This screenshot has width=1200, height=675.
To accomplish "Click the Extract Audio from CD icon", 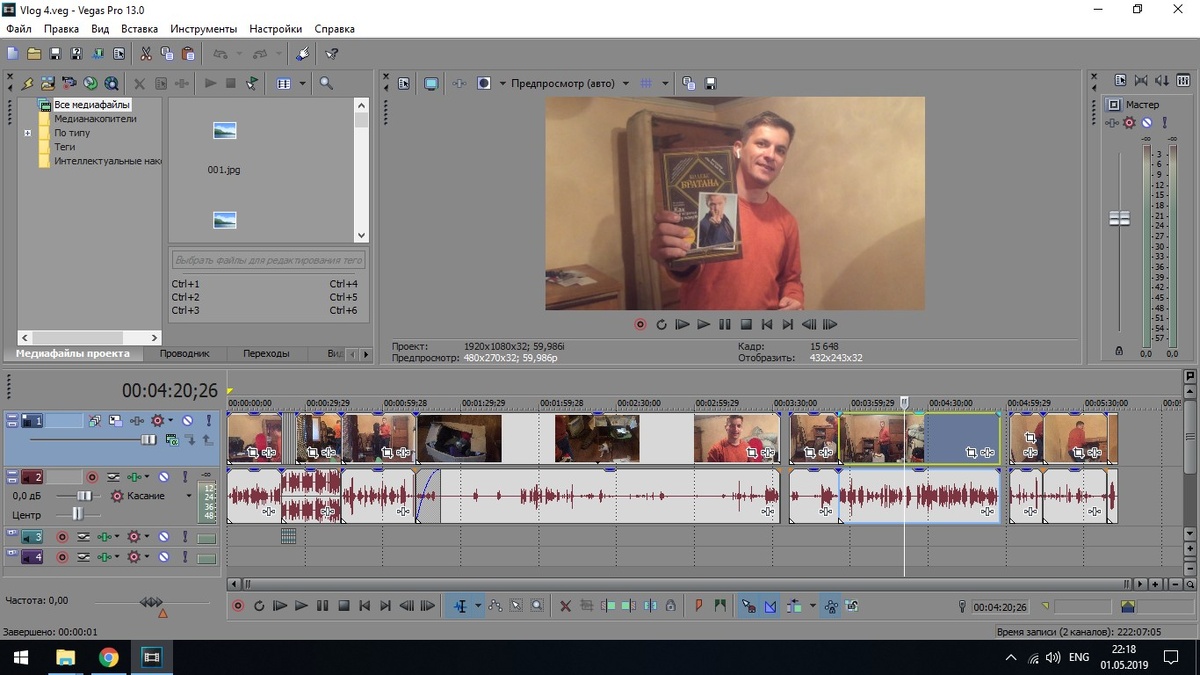I will (x=90, y=83).
